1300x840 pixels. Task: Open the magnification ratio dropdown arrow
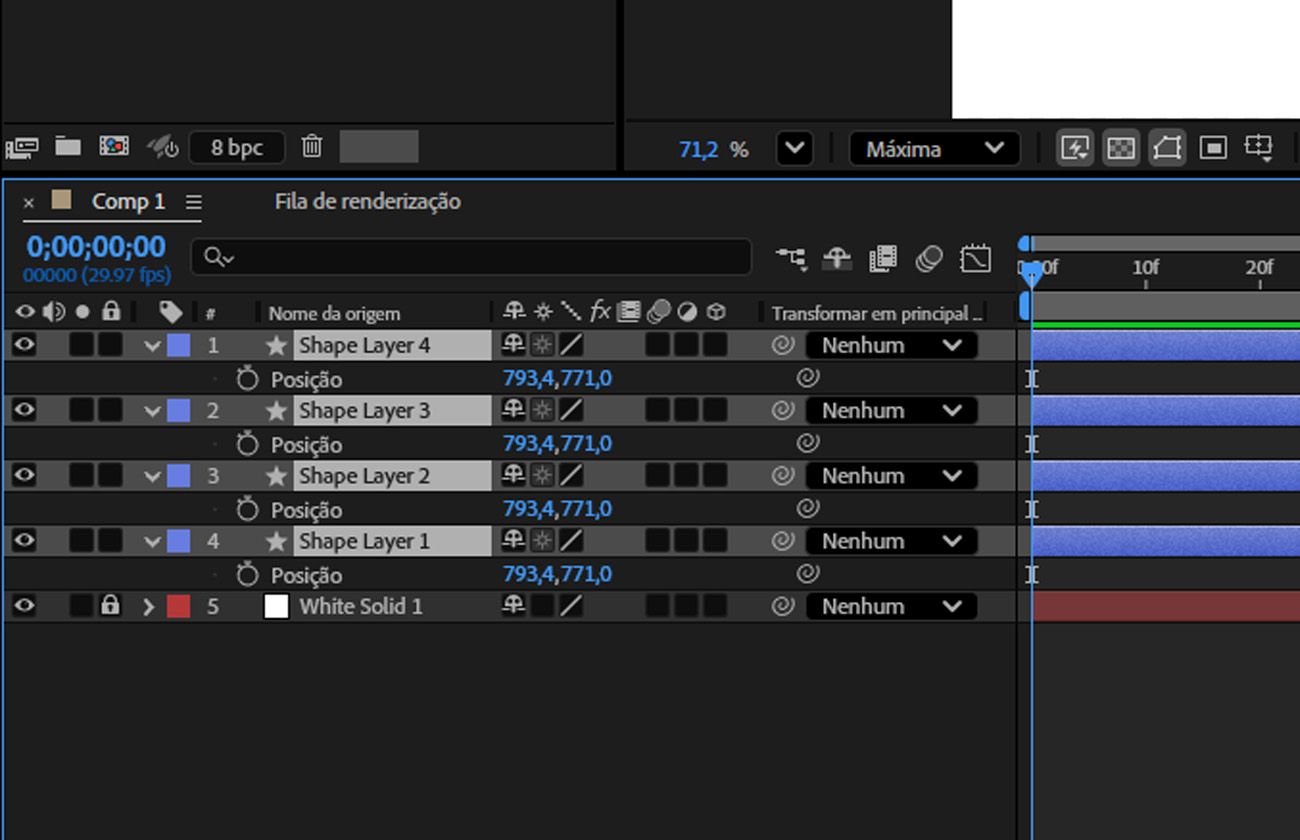794,149
